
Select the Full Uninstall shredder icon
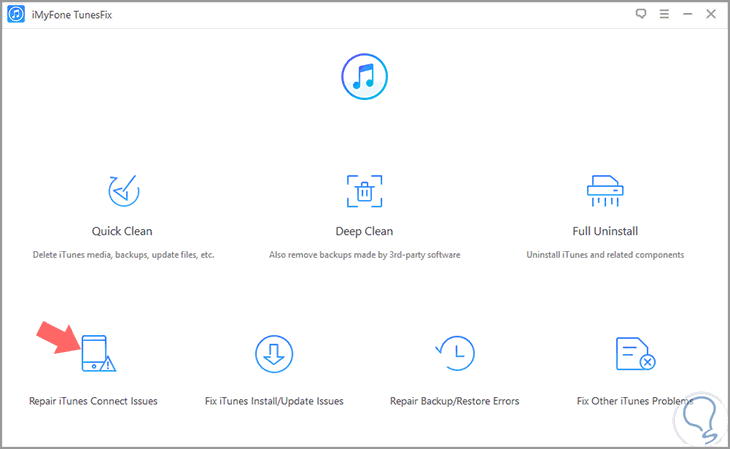(605, 190)
